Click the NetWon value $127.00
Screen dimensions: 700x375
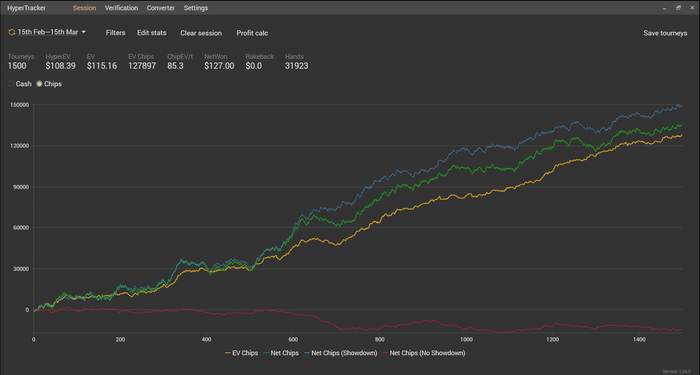tap(219, 66)
